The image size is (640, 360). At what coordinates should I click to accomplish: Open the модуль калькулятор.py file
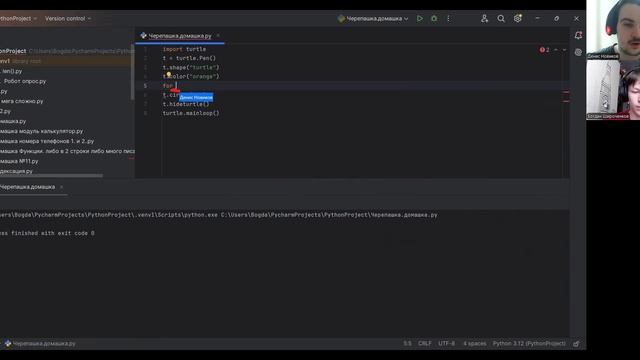point(41,131)
